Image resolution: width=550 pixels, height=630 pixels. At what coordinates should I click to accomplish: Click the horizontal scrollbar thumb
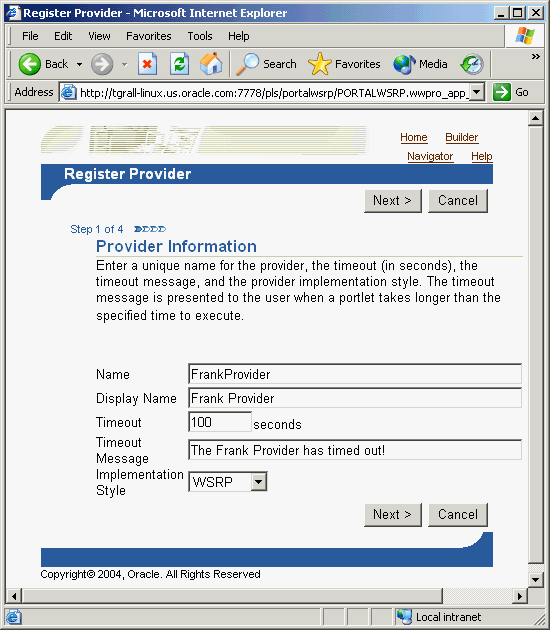(x=232, y=596)
